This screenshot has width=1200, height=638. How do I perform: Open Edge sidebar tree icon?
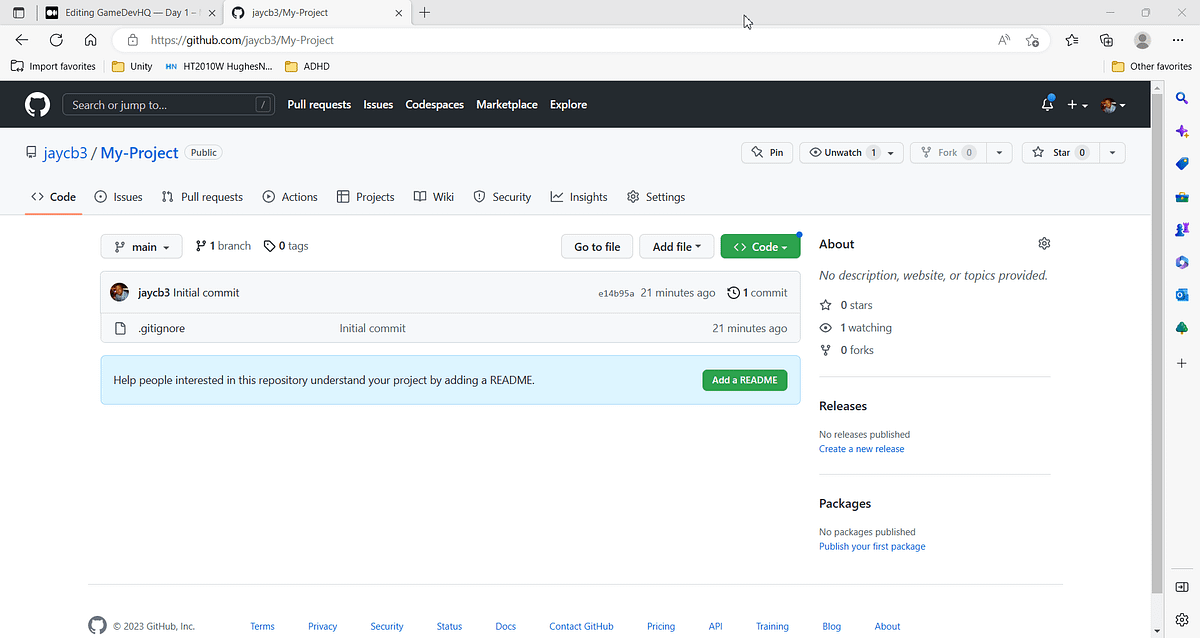click(1181, 328)
